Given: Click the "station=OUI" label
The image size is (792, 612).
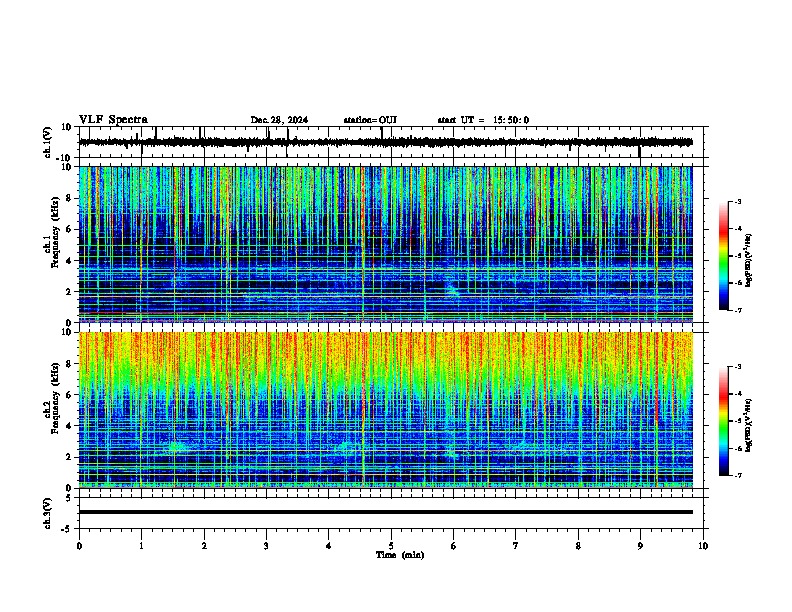Looking at the screenshot, I should (x=370, y=120).
